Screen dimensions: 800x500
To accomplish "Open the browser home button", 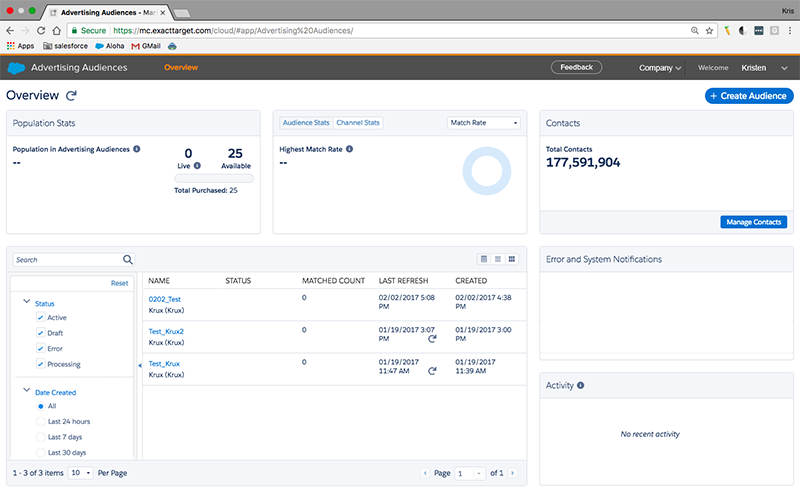I will pyautogui.click(x=57, y=31).
